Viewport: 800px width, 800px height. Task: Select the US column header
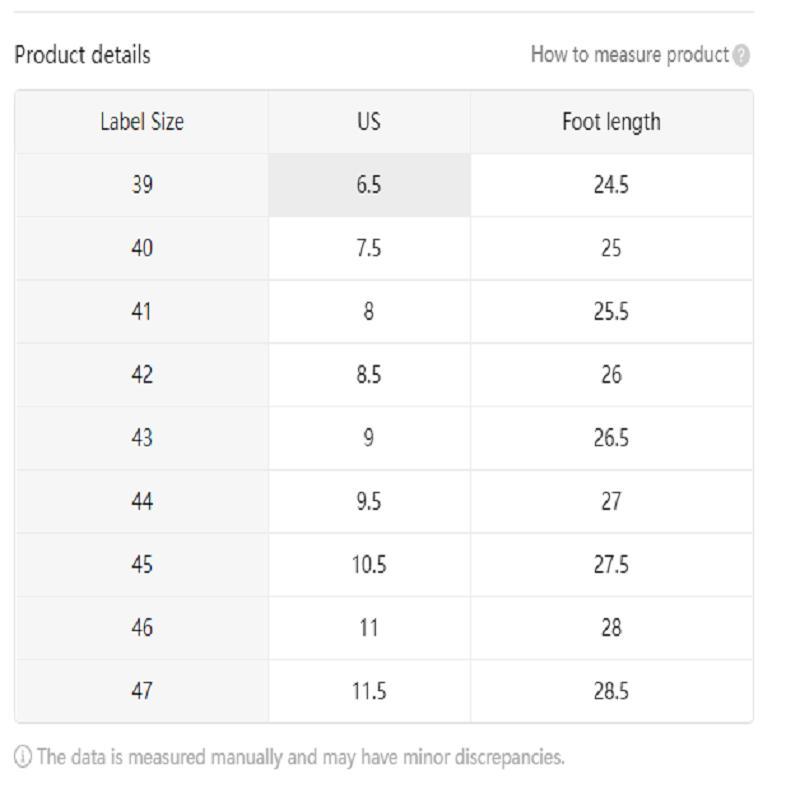point(369,122)
